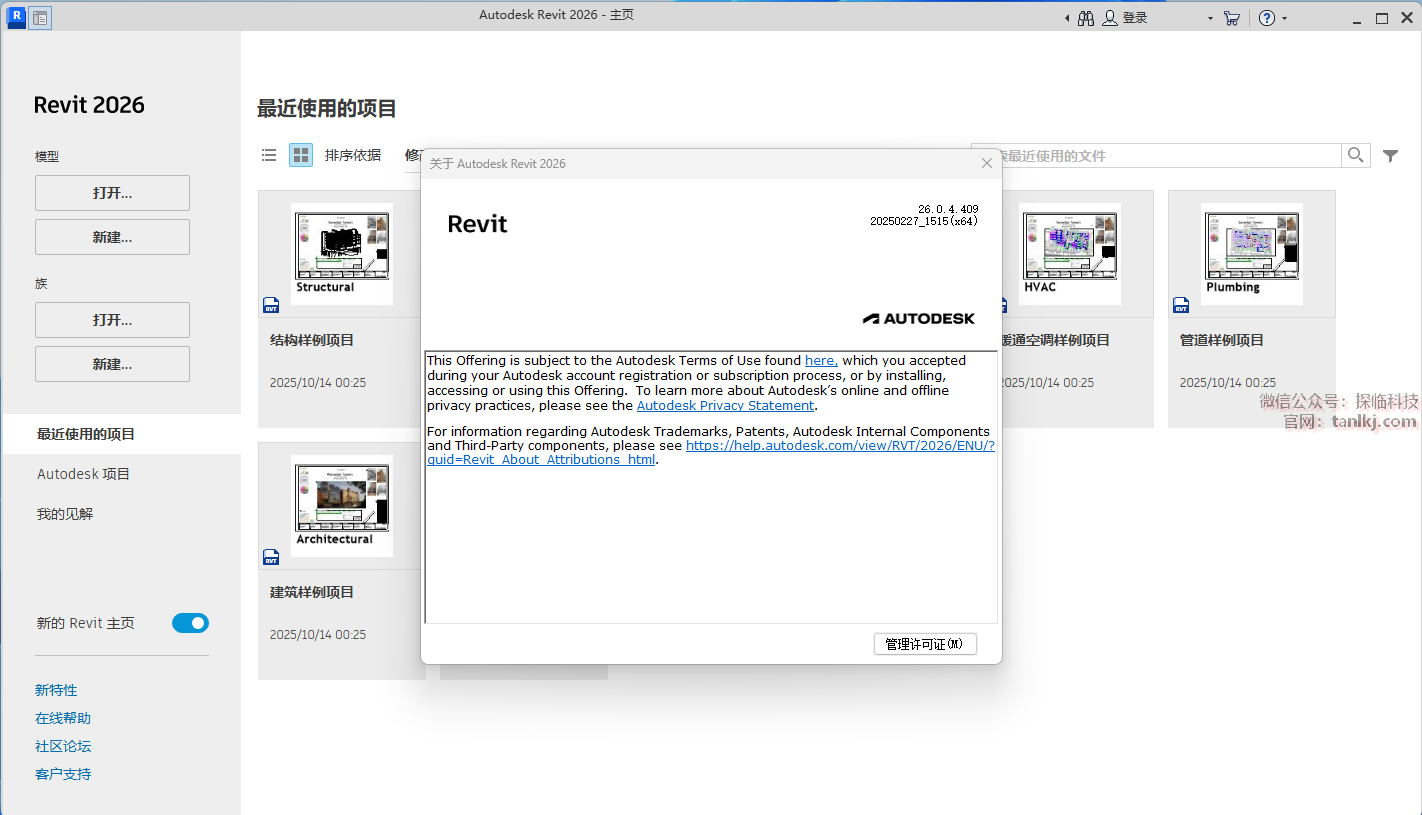Maximize the Revit main window
1422x815 pixels.
coord(1382,18)
